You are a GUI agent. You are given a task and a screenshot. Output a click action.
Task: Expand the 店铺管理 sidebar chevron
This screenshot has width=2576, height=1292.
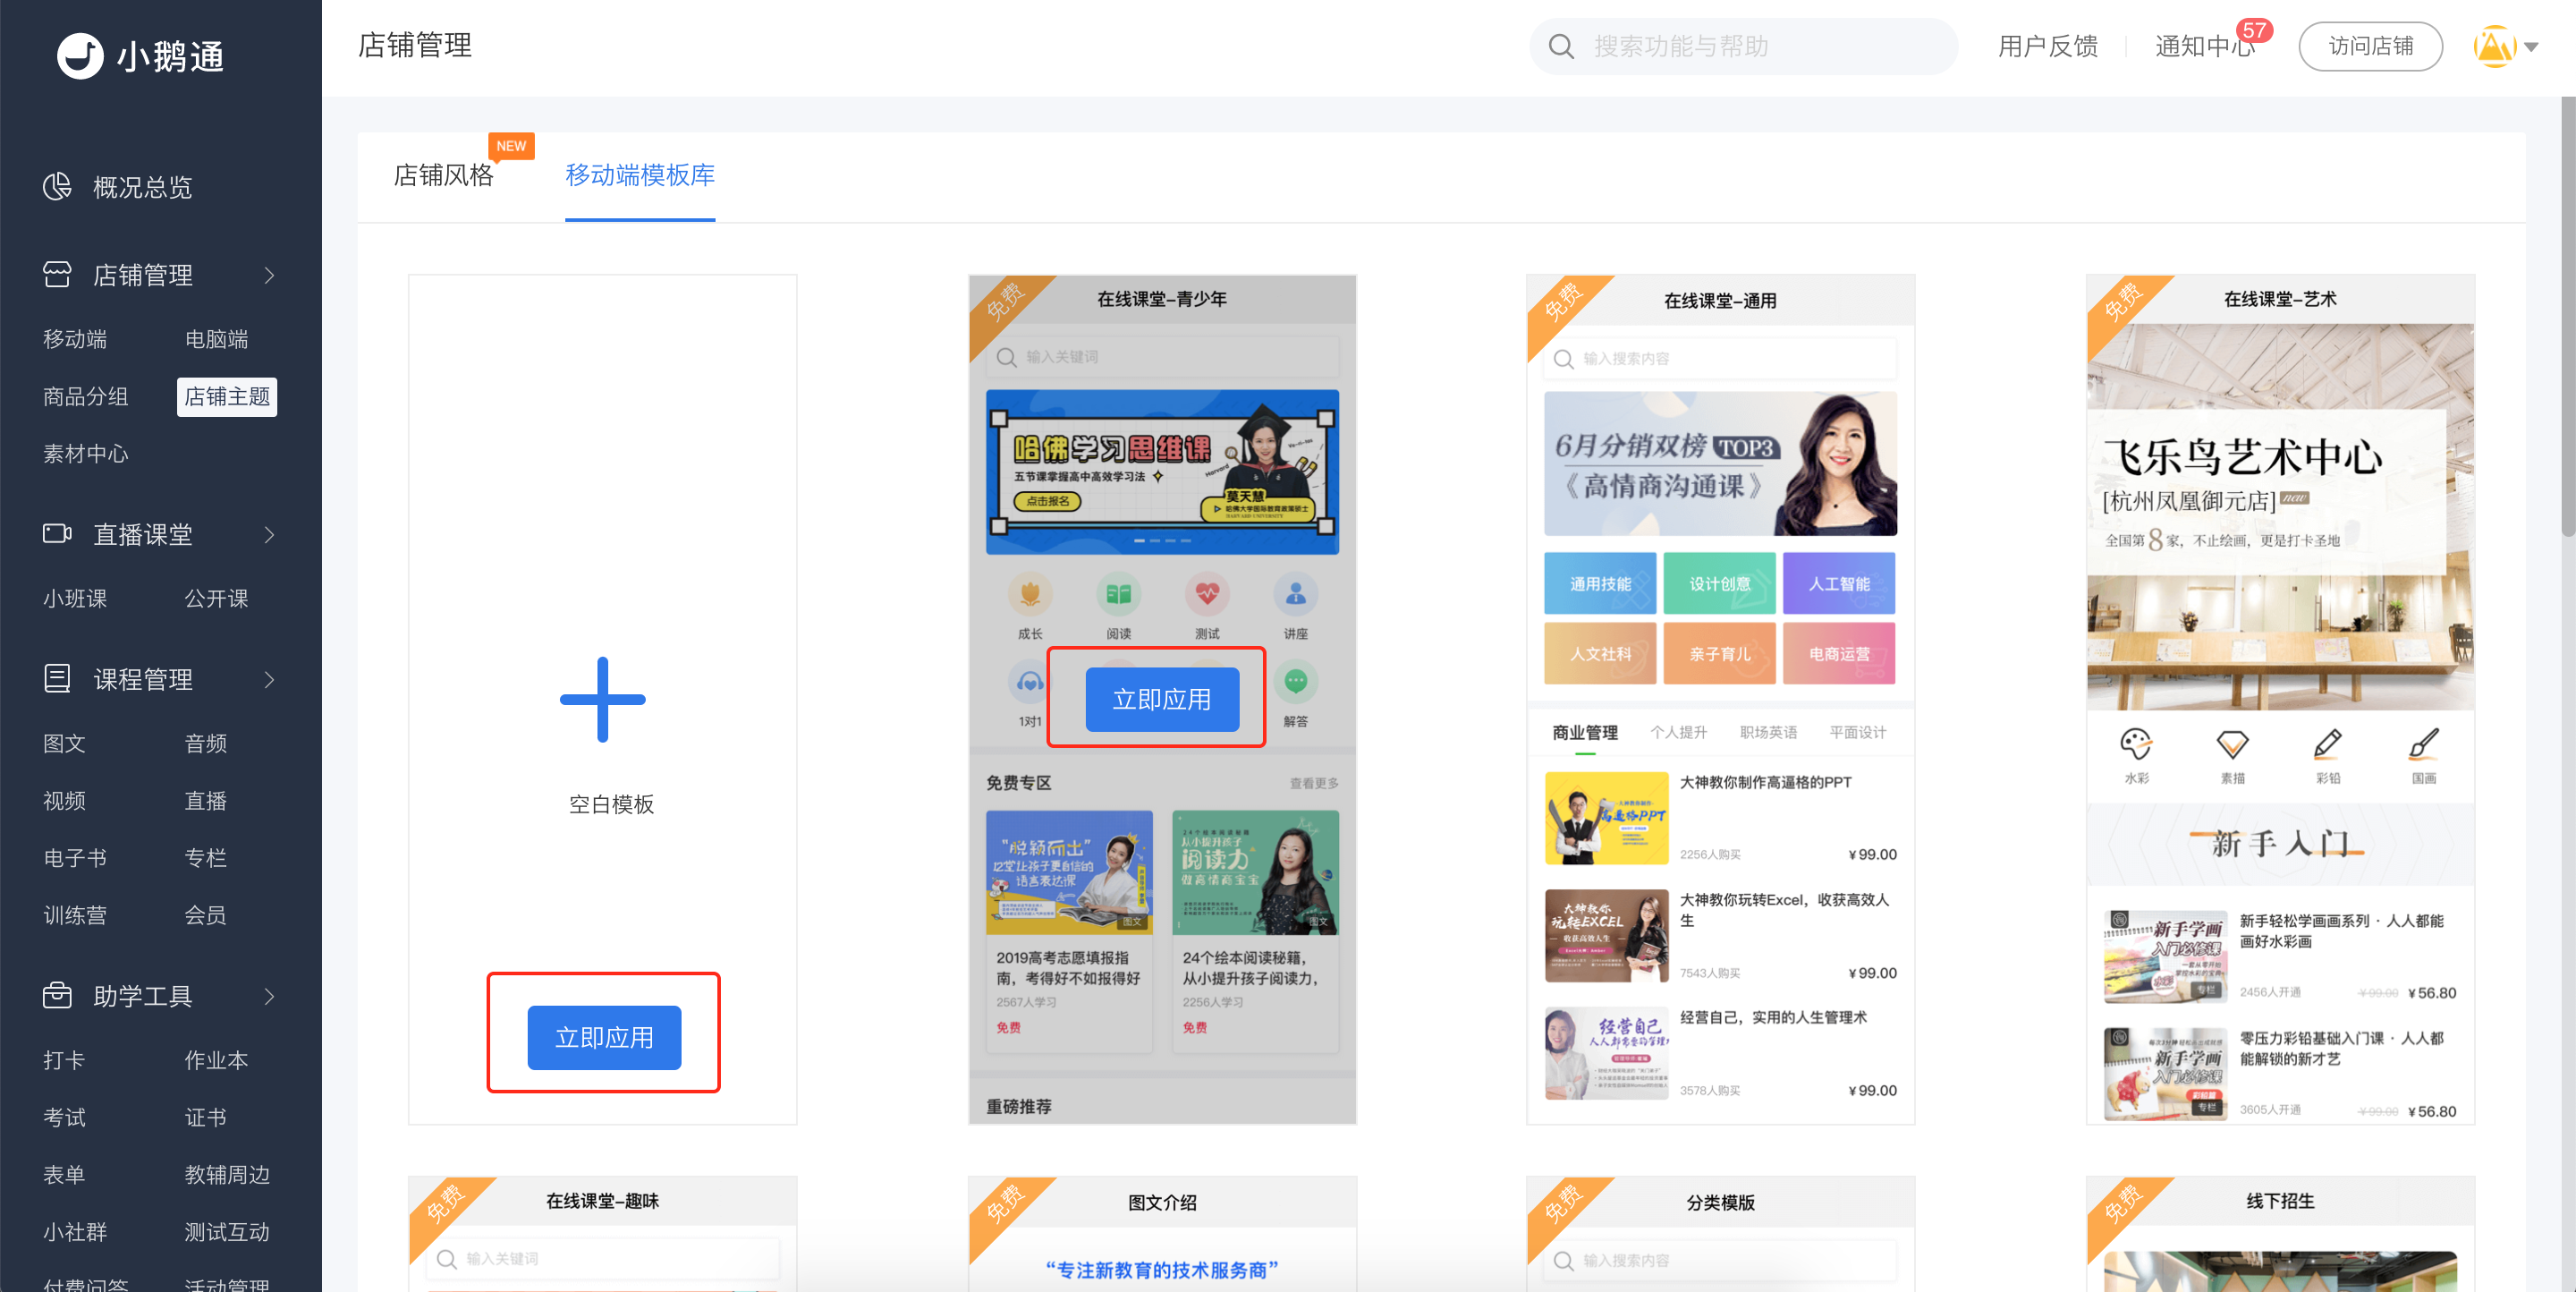click(269, 275)
